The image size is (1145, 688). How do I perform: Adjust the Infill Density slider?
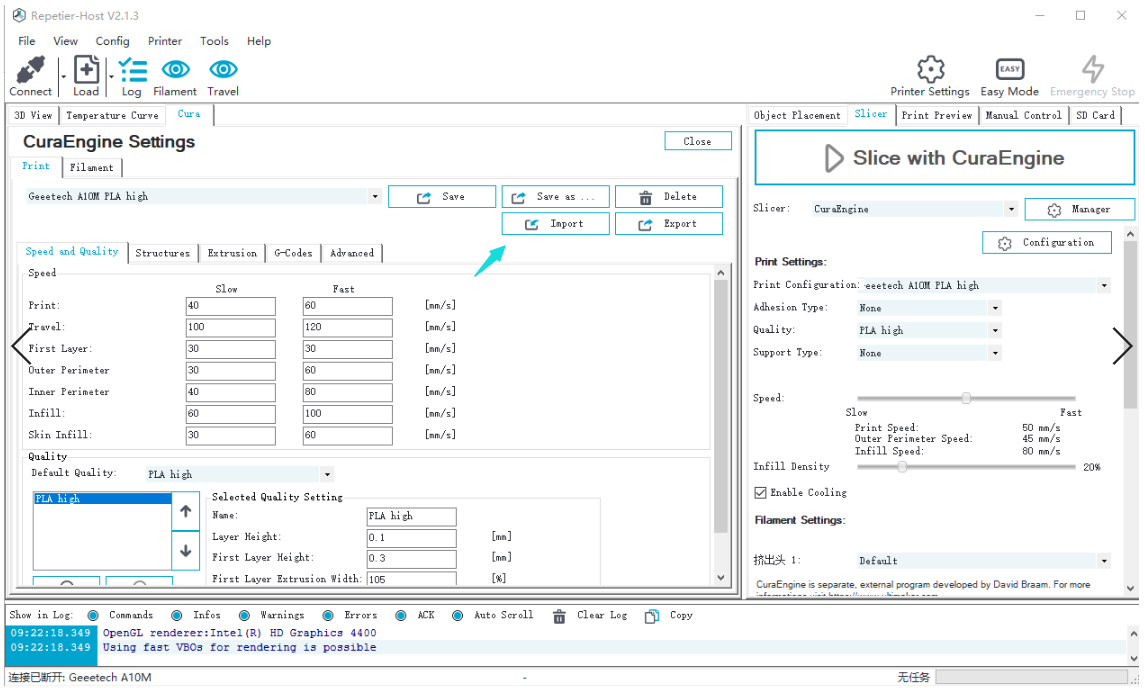(903, 467)
